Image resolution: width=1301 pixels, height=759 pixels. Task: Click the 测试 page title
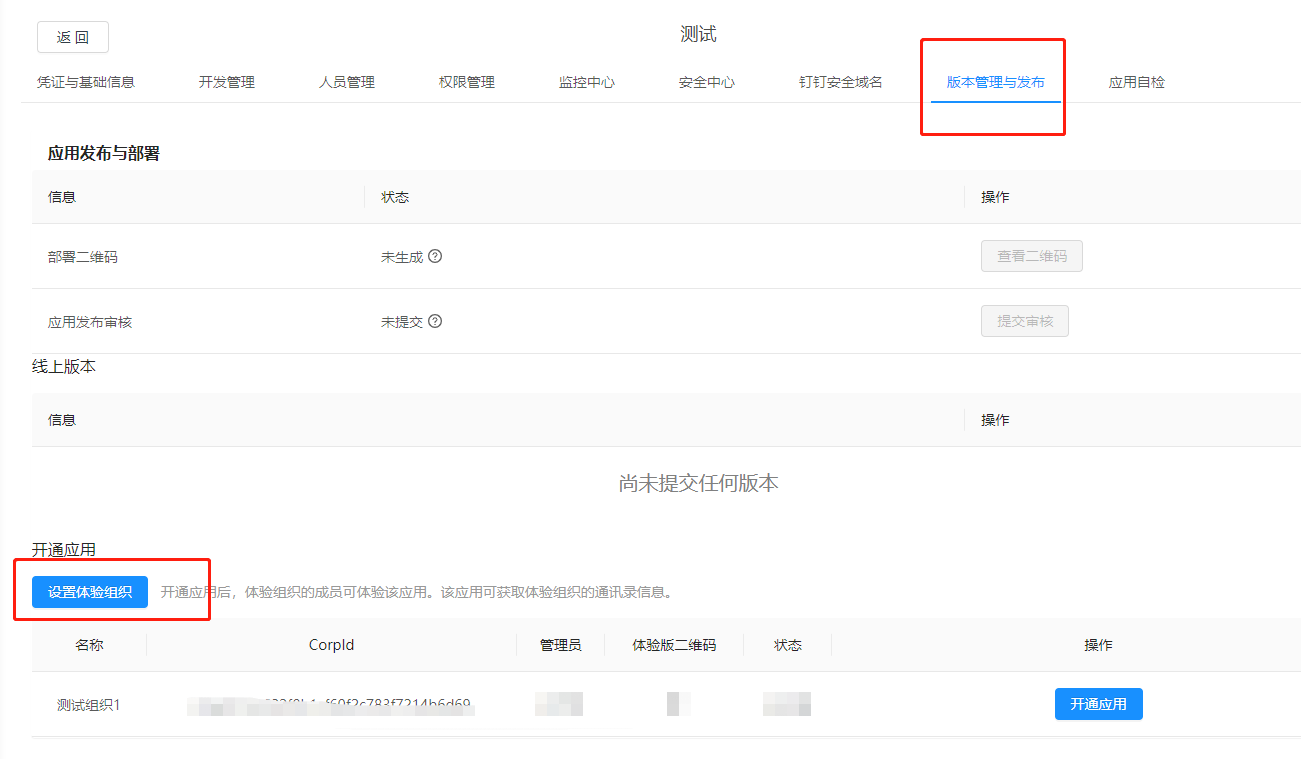(x=698, y=35)
